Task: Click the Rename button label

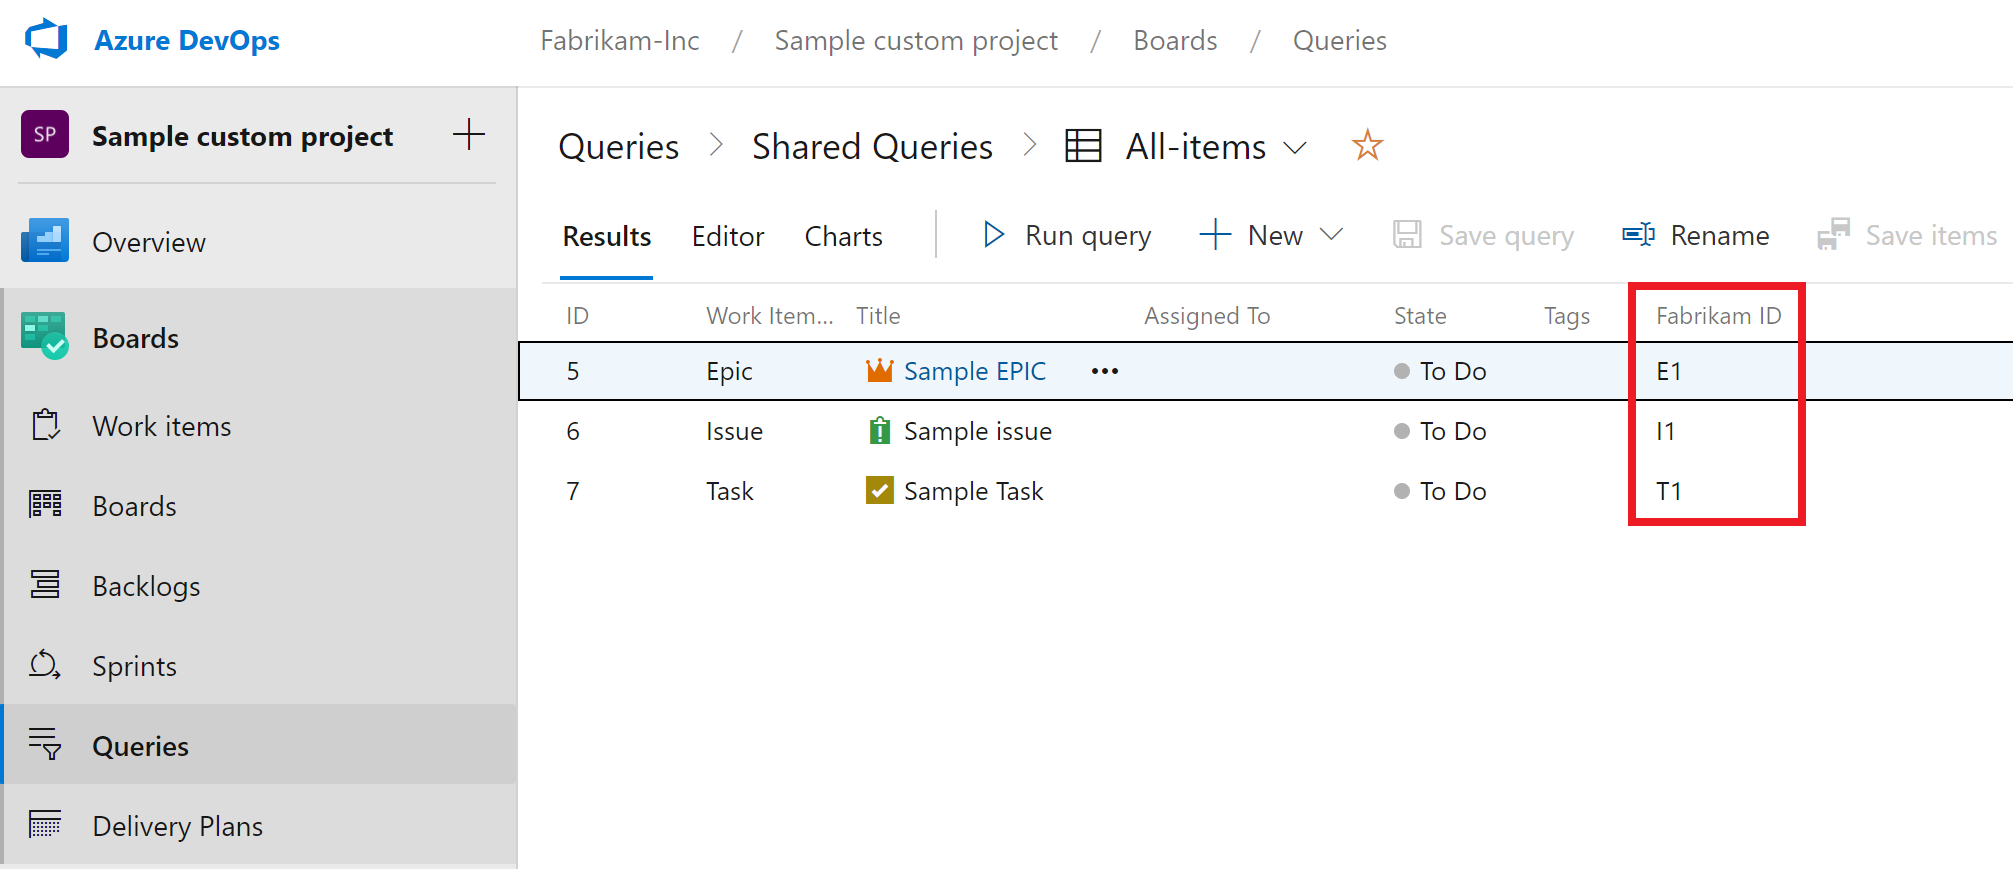Action: (x=1720, y=236)
